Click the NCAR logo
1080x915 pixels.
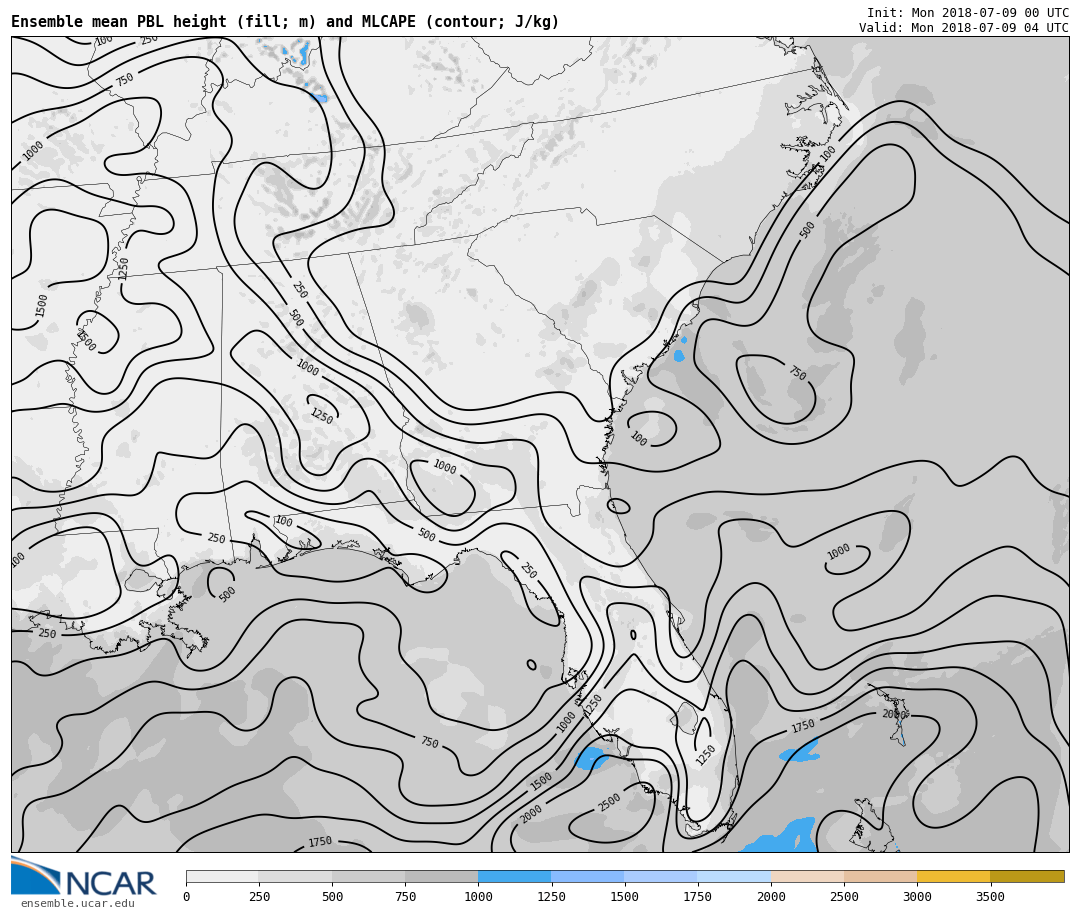(x=84, y=876)
